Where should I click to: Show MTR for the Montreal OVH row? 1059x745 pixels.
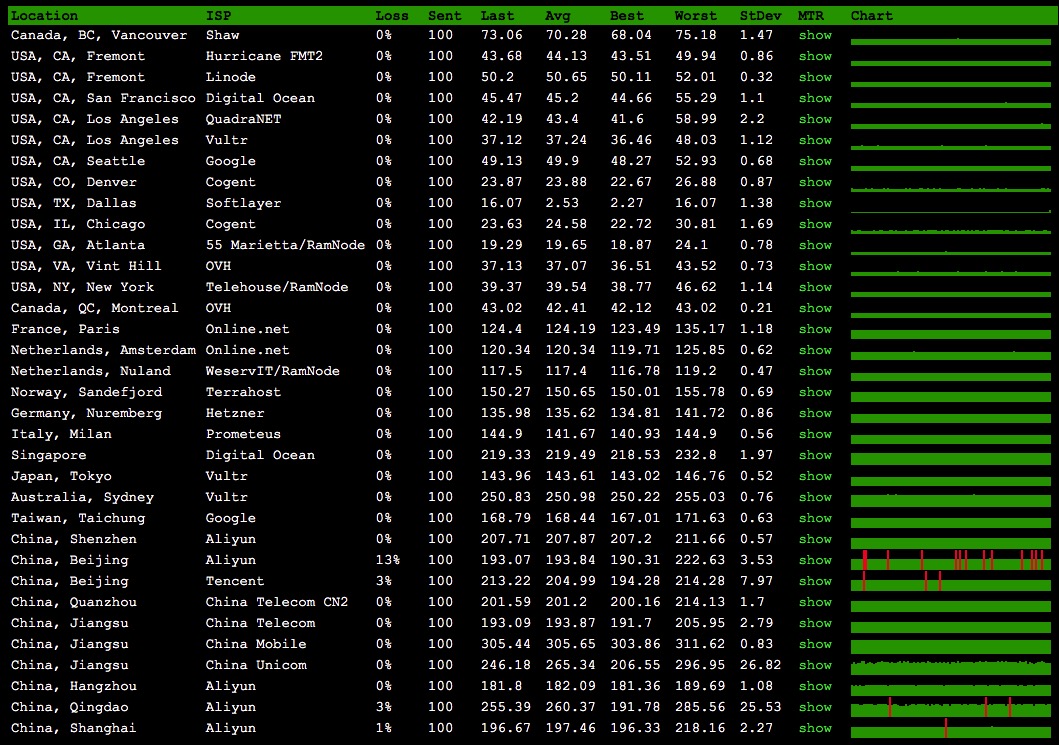815,308
